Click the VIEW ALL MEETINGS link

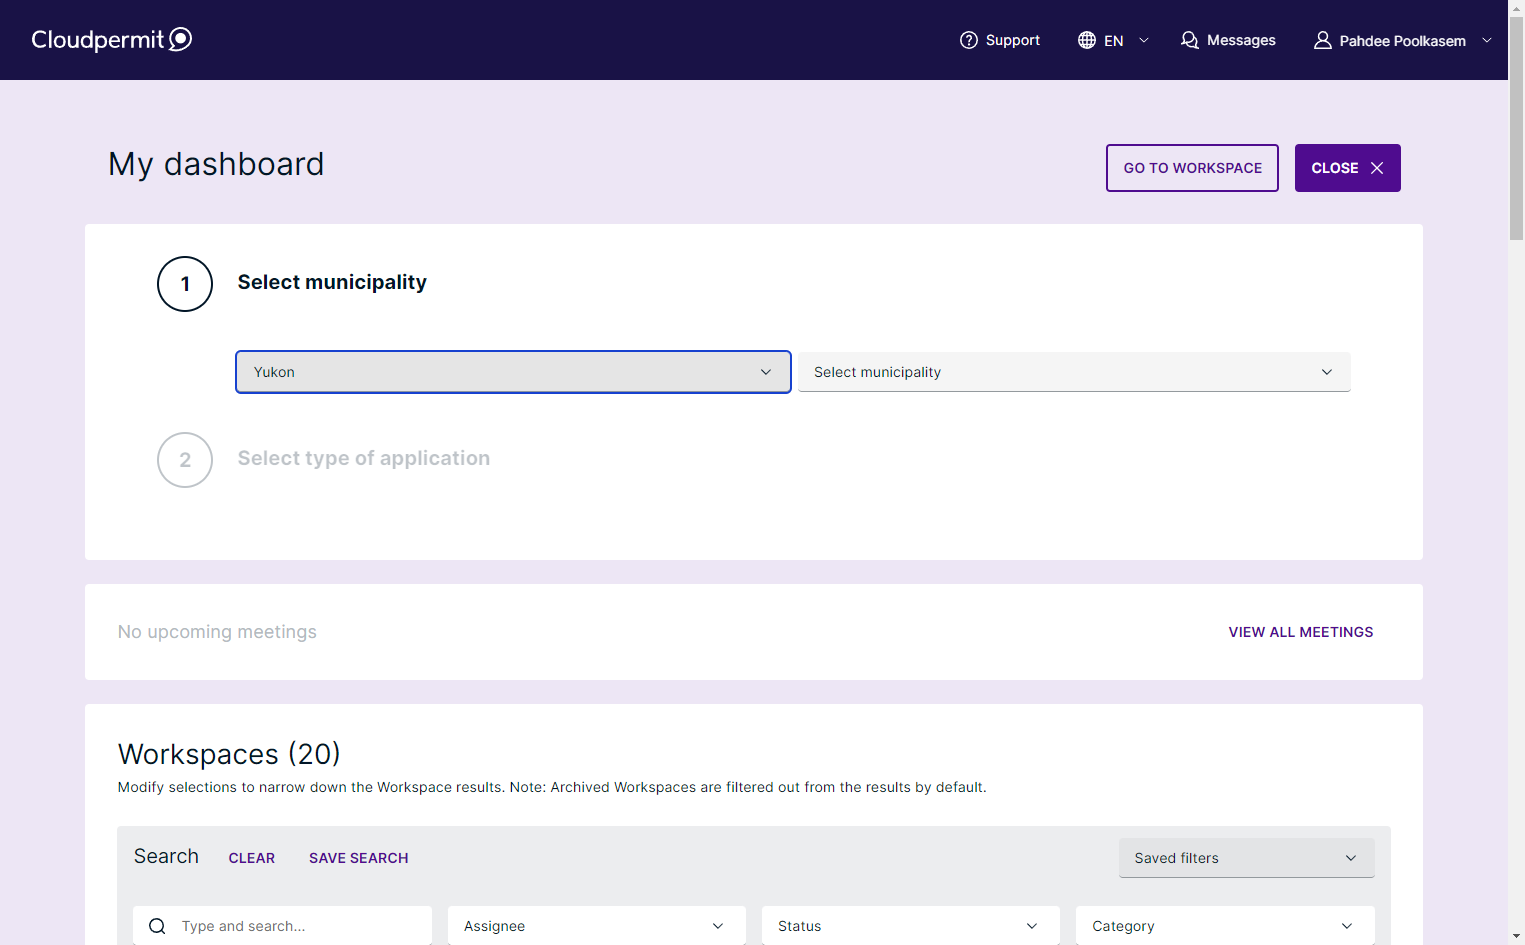pyautogui.click(x=1301, y=632)
